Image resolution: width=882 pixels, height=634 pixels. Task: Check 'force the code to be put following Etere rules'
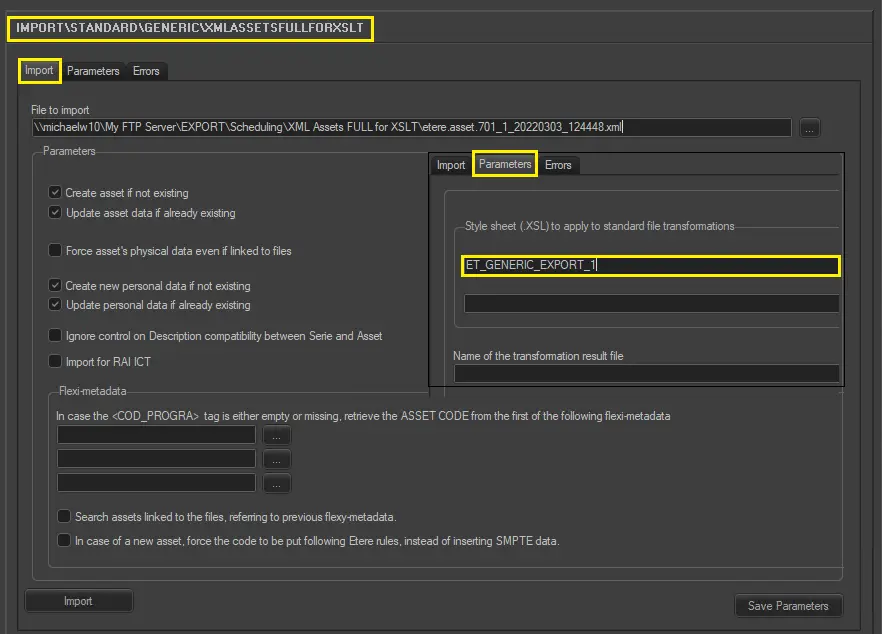point(65,541)
